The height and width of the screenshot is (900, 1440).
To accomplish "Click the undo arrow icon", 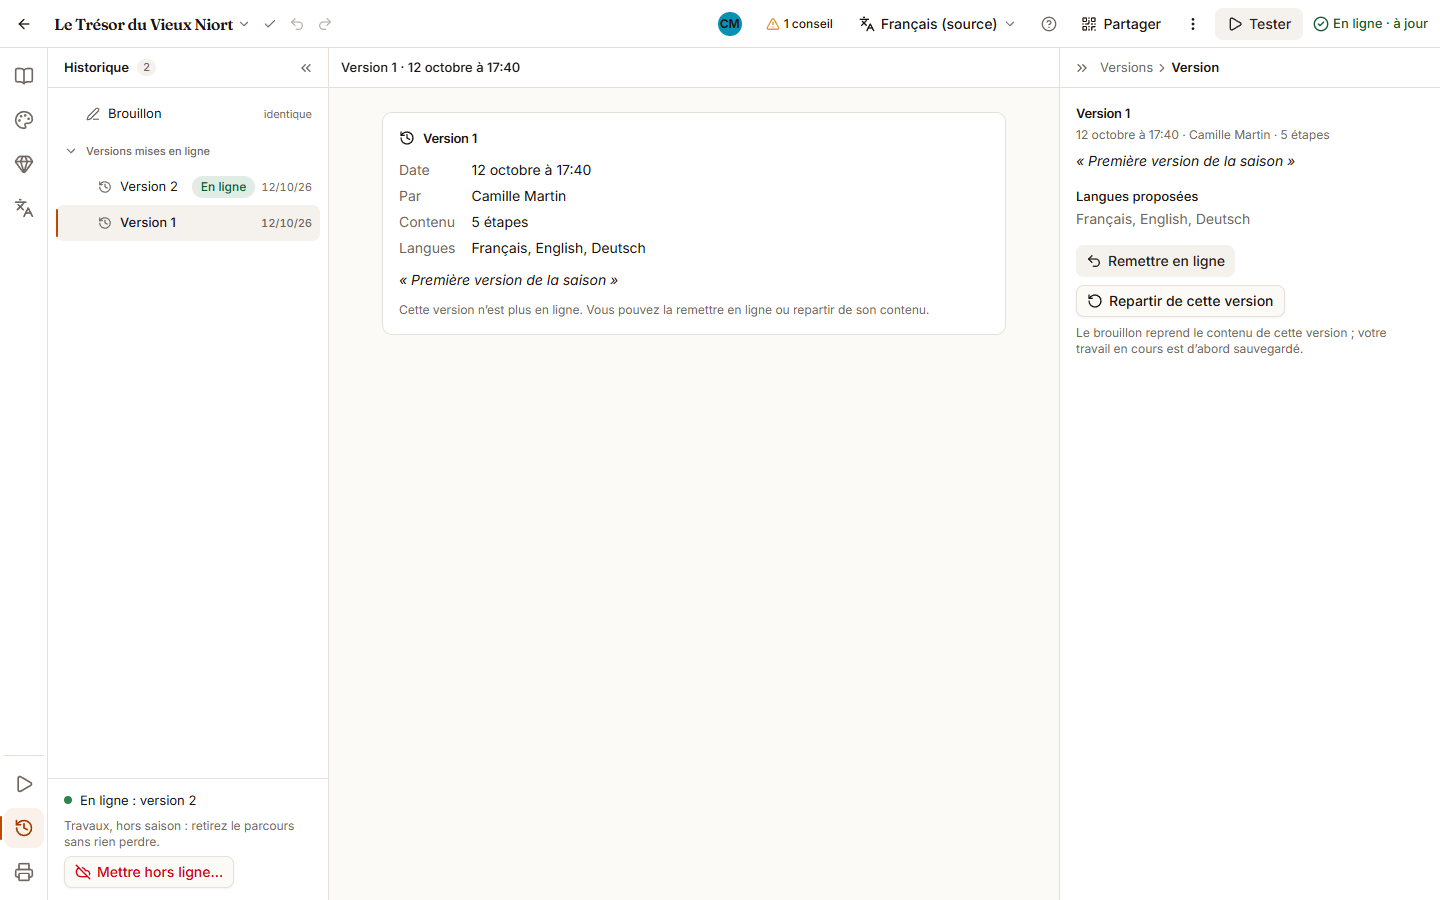I will pyautogui.click(x=297, y=24).
